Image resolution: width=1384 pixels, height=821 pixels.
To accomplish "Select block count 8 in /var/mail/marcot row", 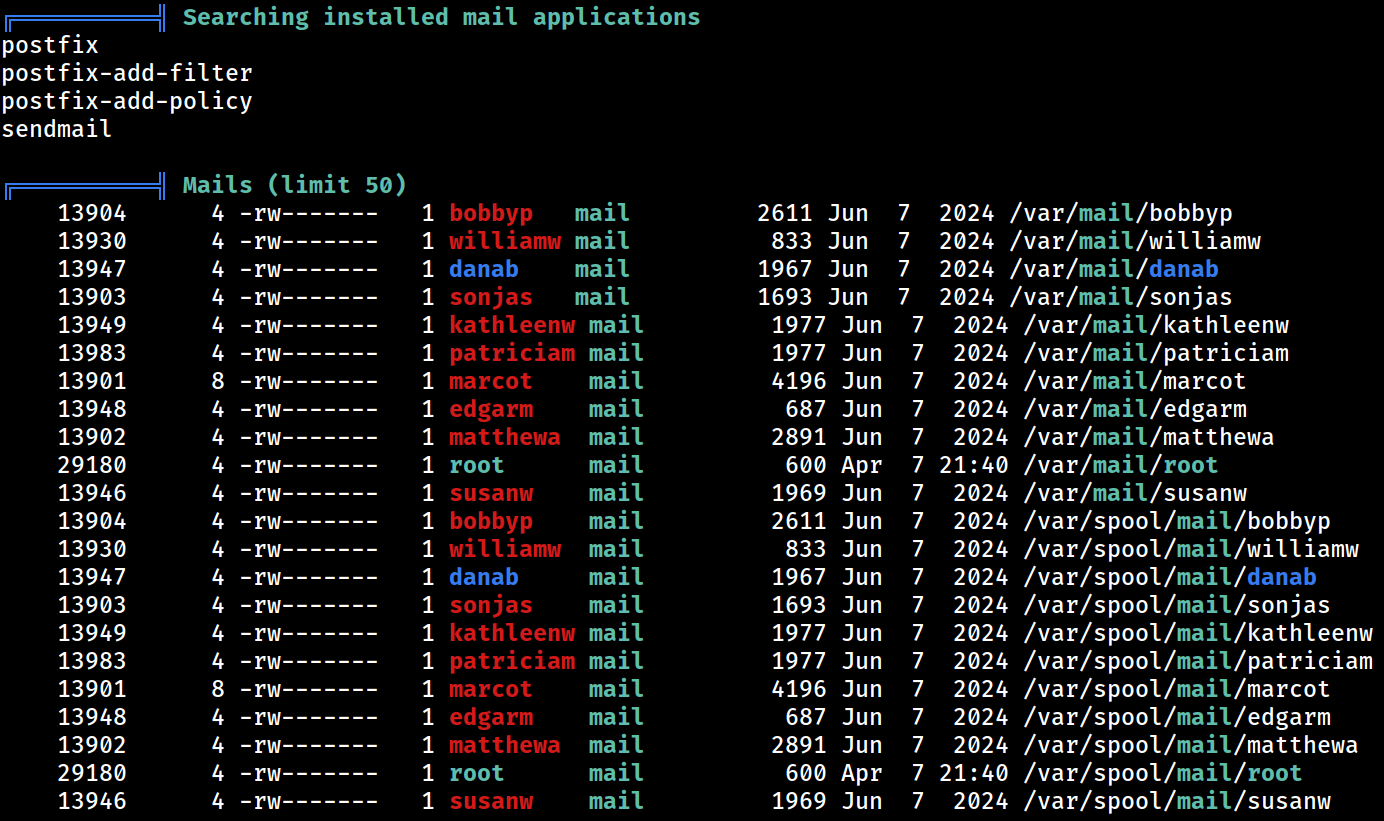I will pyautogui.click(x=218, y=381).
